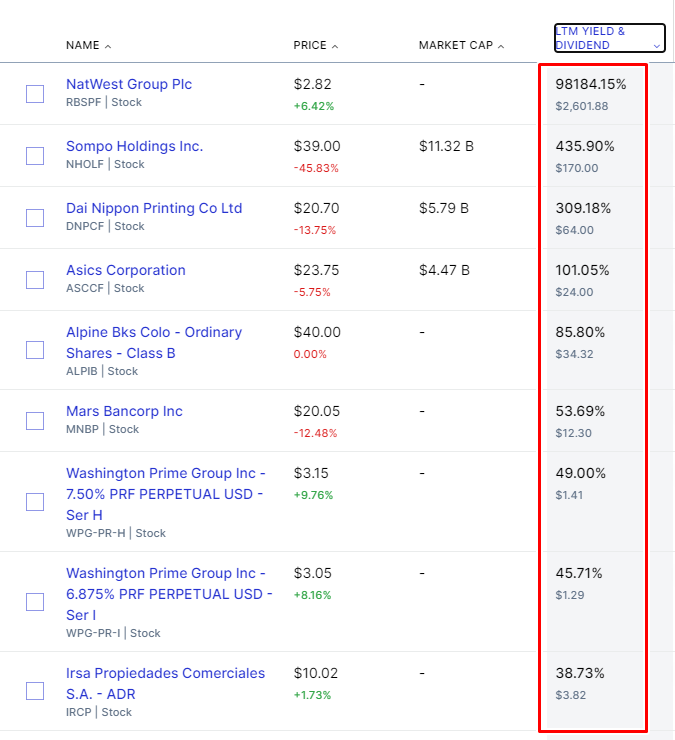The image size is (675, 740).
Task: Check the Asics Corporation row checkbox
Action: pyautogui.click(x=35, y=280)
